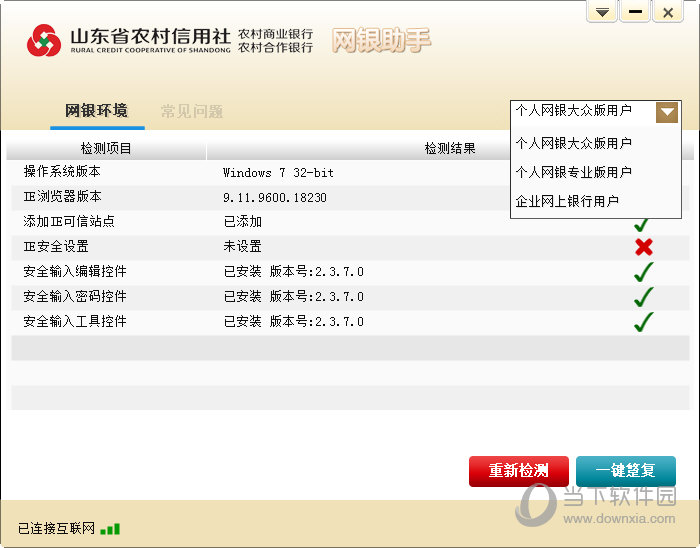The height and width of the screenshot is (548, 700).
Task: Select the 安全输入密码控件 row label
Action: point(75,296)
